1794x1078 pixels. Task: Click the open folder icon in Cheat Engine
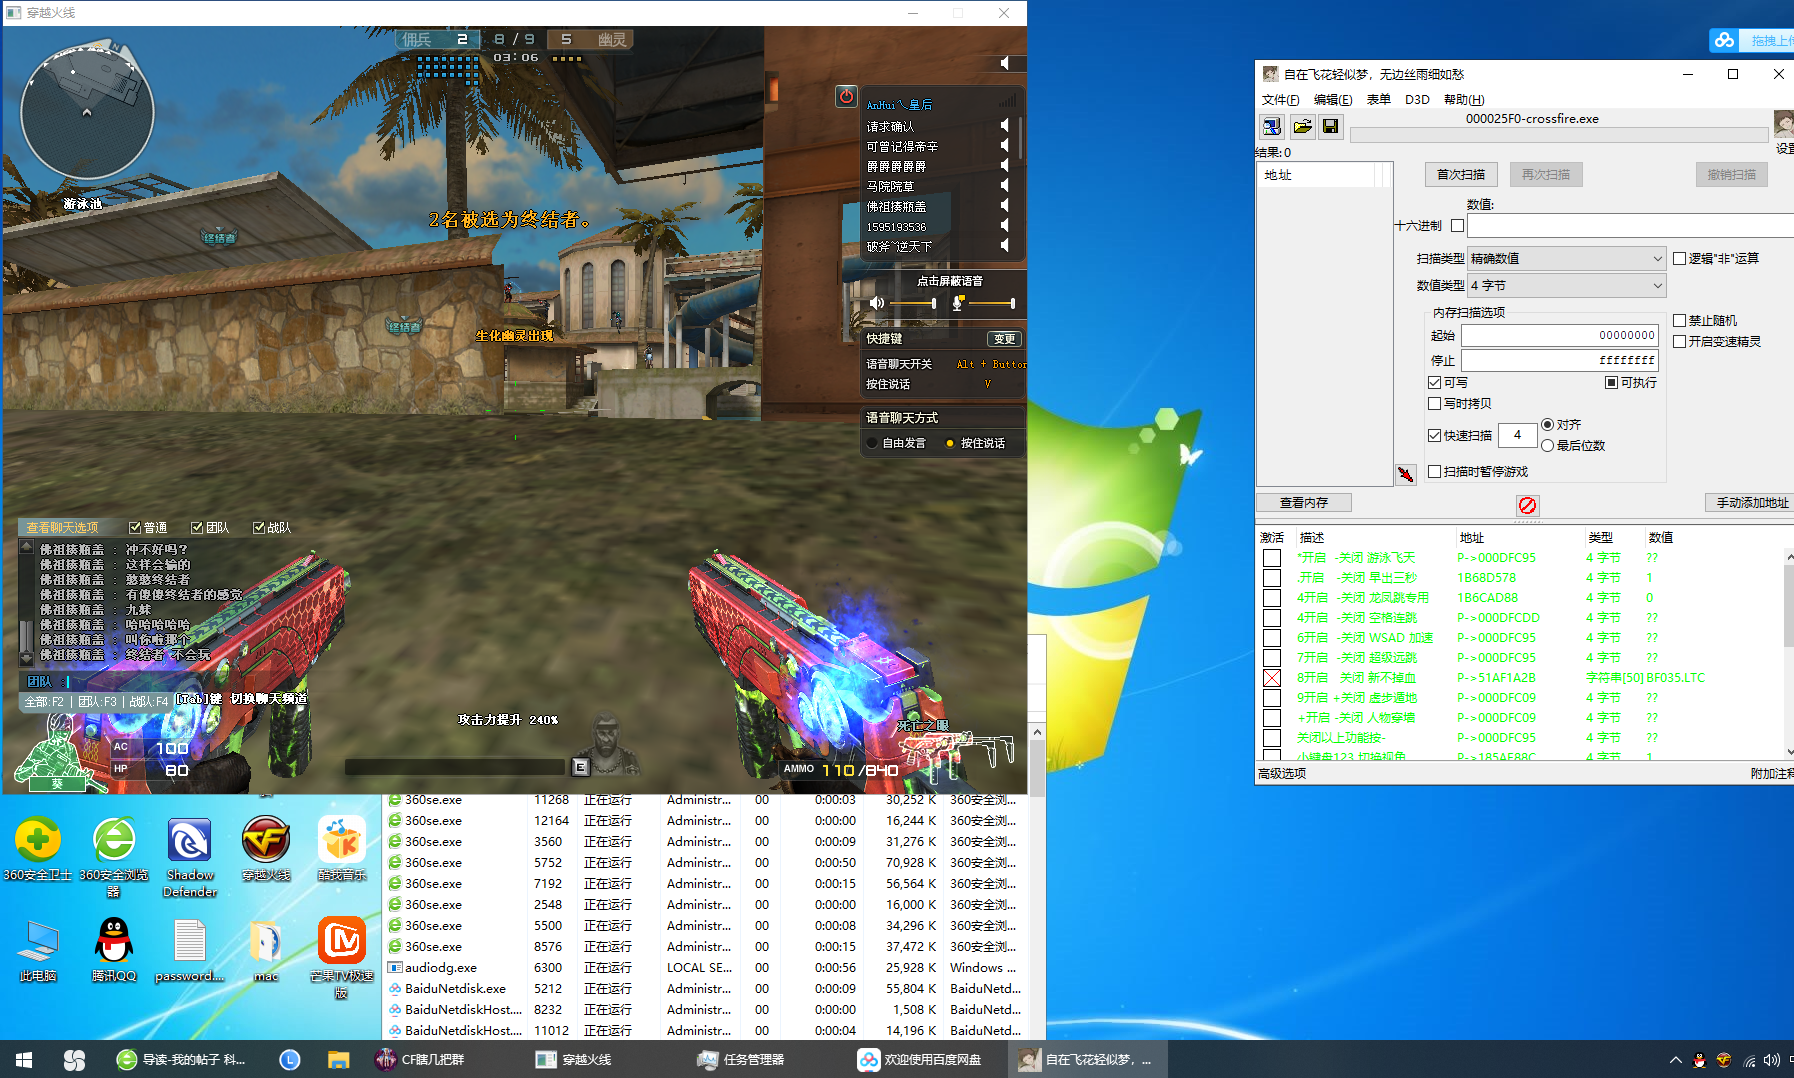click(x=1302, y=126)
